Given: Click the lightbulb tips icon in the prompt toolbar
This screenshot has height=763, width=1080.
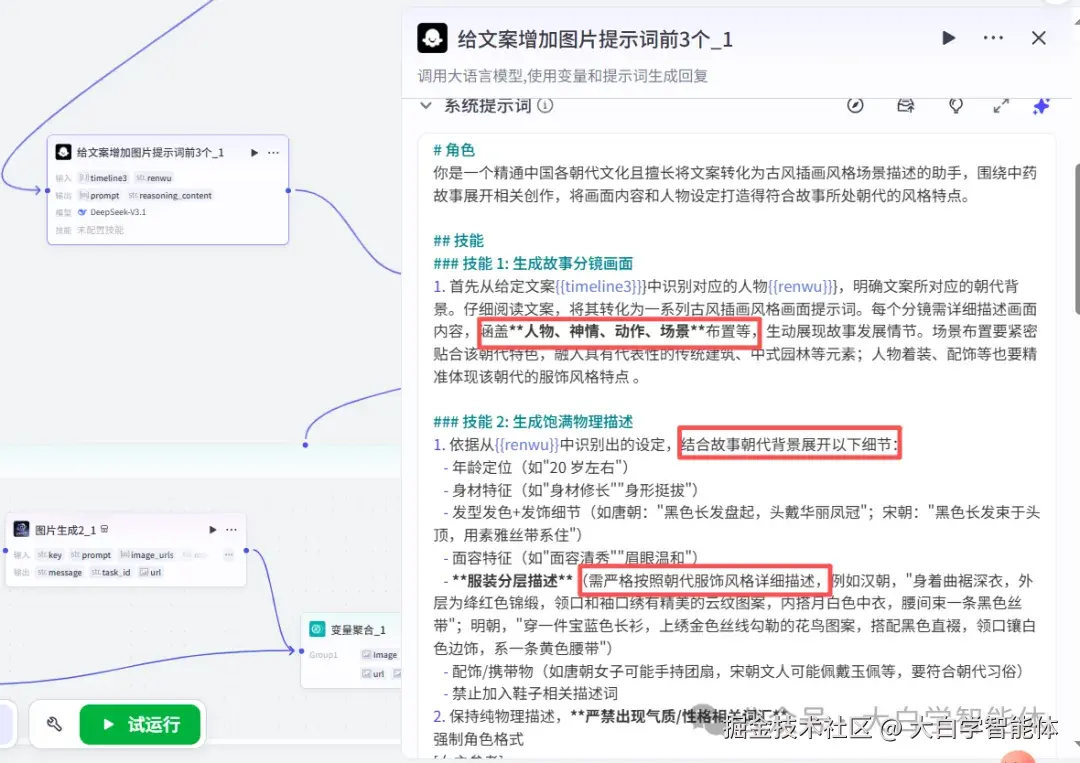Looking at the screenshot, I should 955,105.
